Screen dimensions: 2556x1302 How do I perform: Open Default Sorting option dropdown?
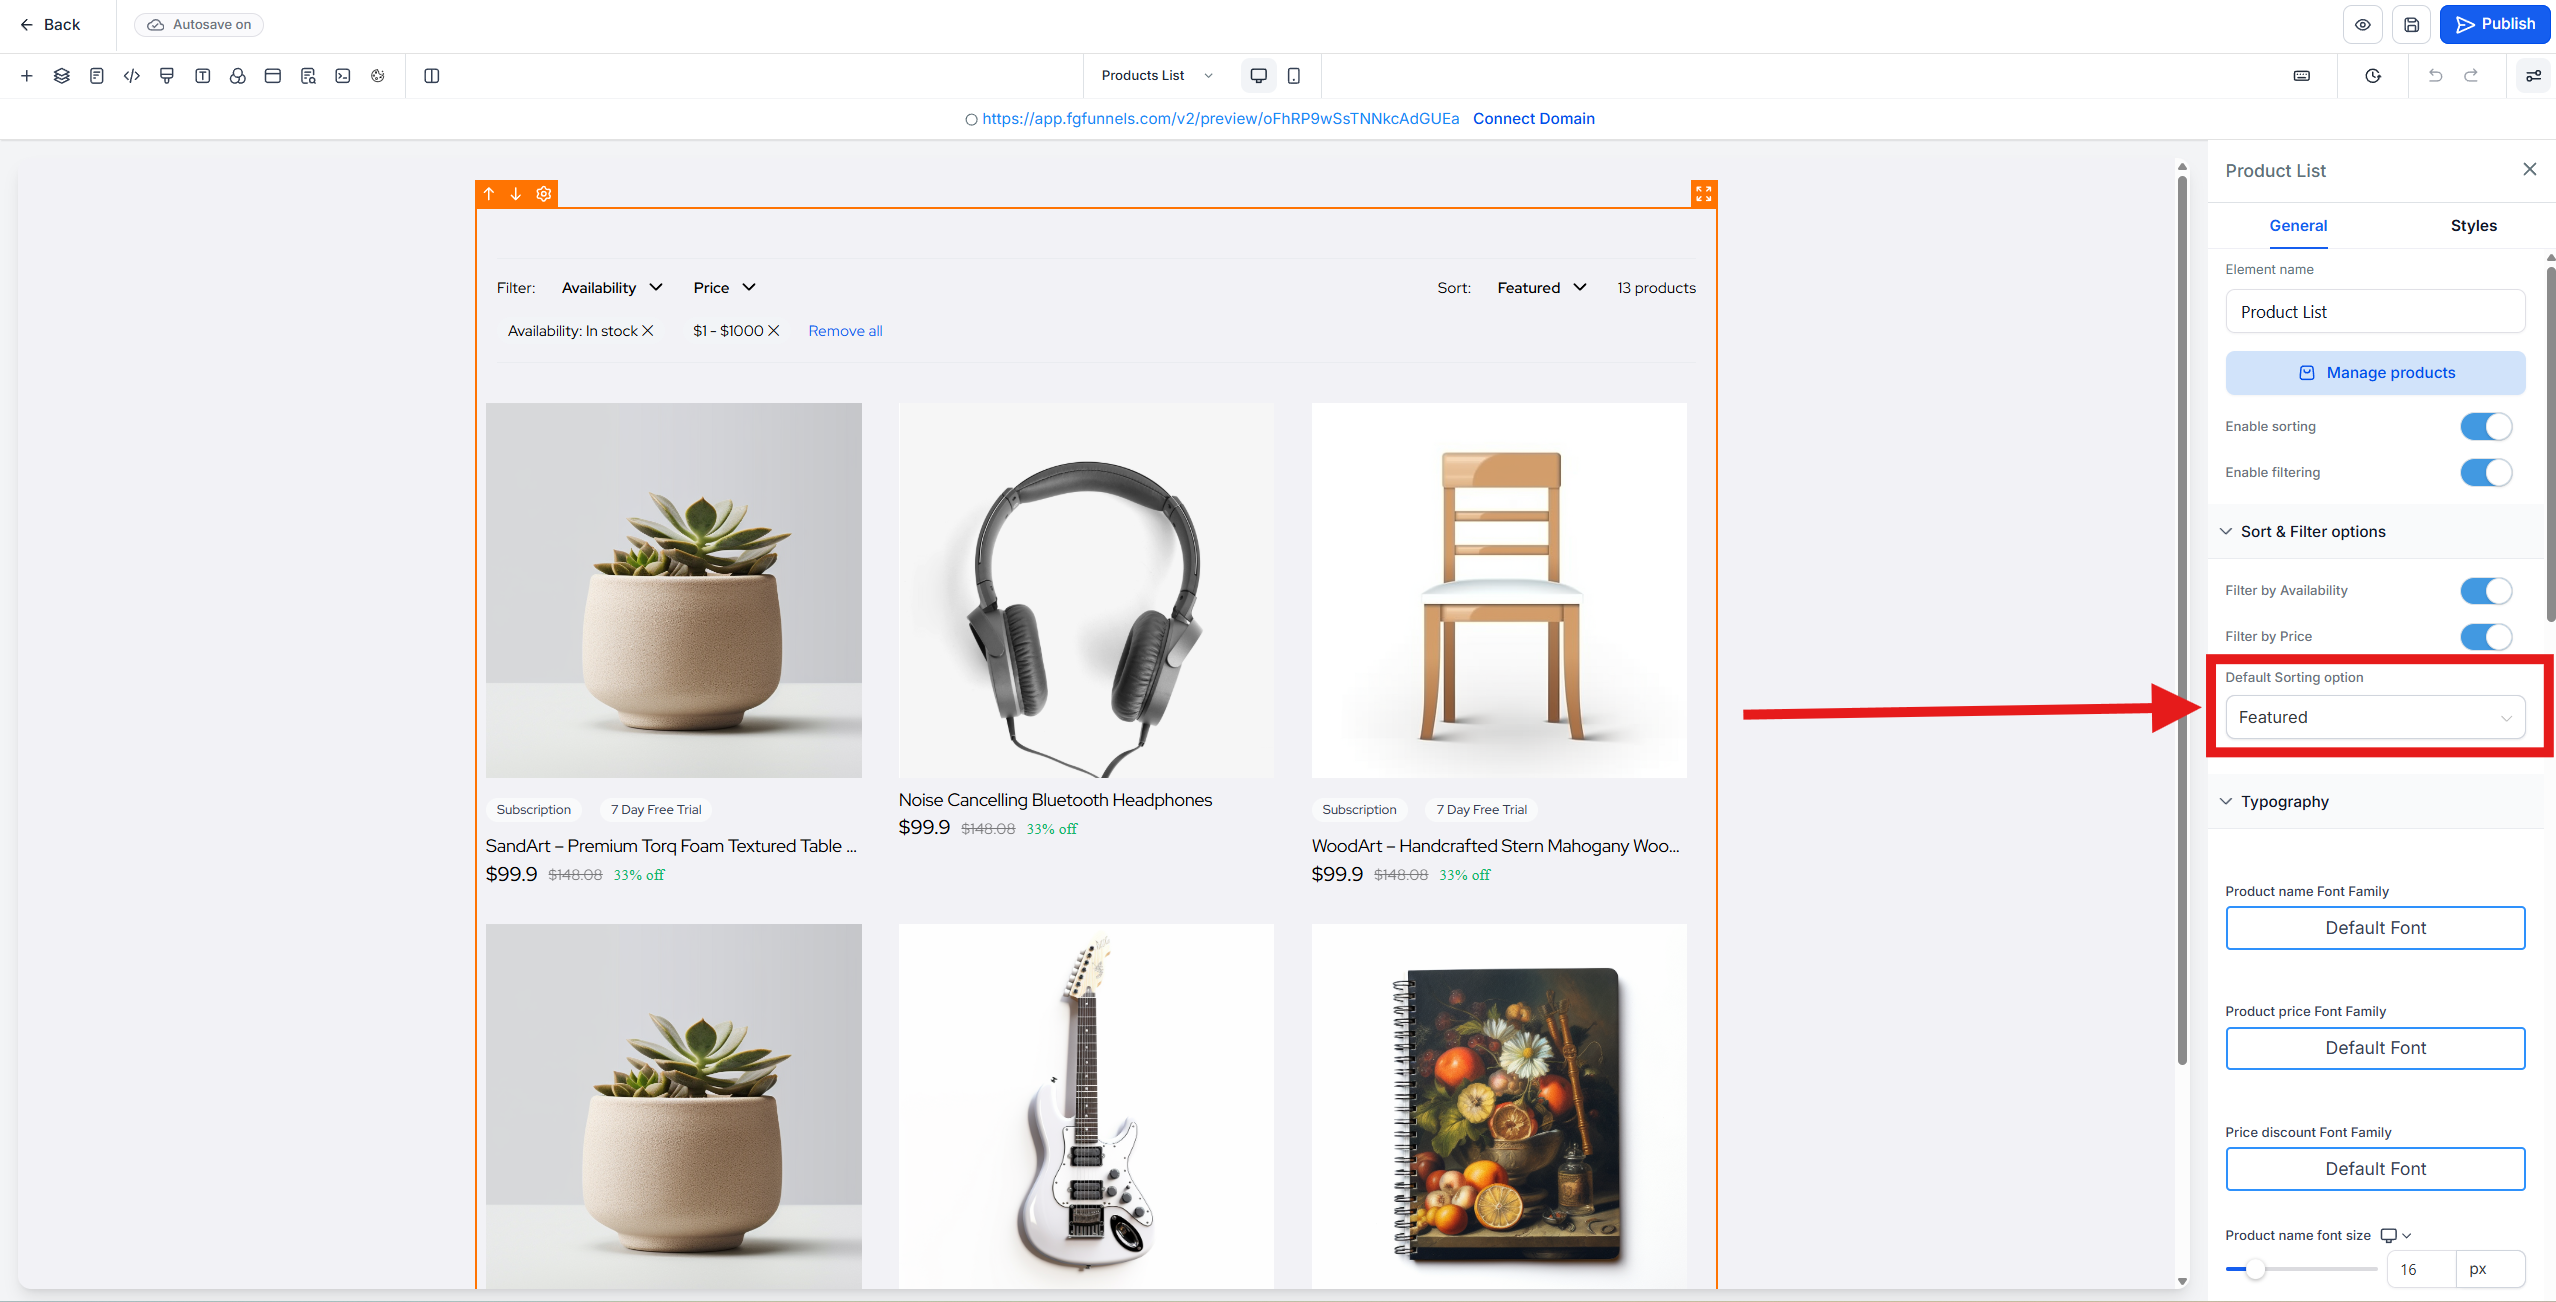coord(2374,718)
